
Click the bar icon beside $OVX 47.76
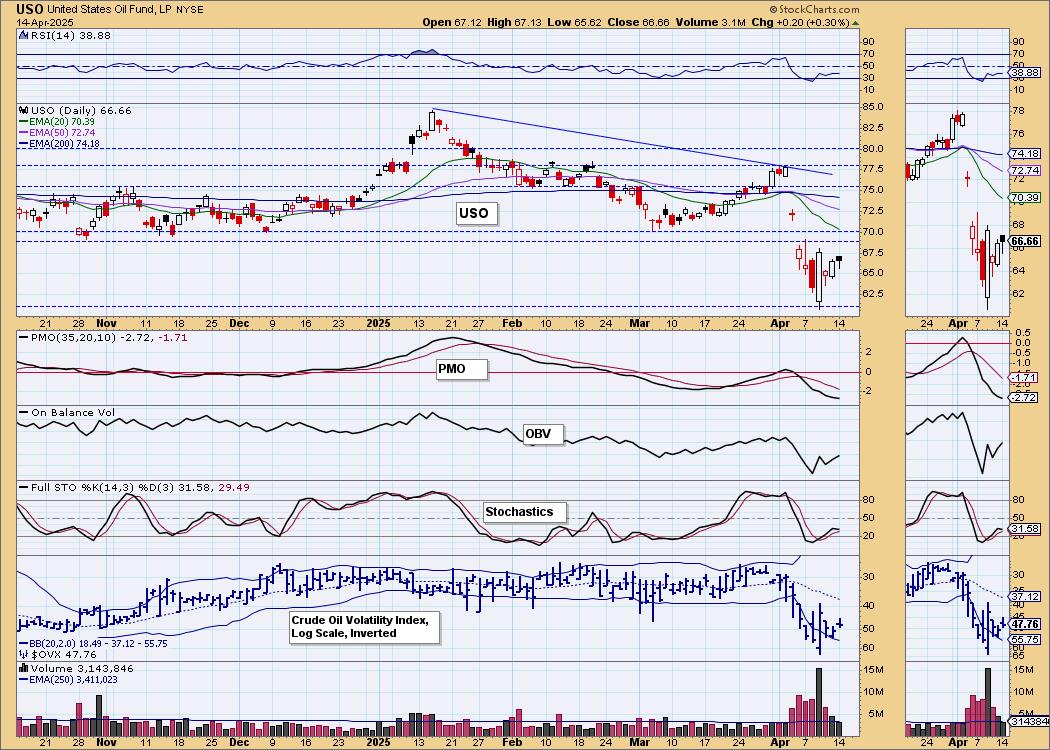point(24,654)
